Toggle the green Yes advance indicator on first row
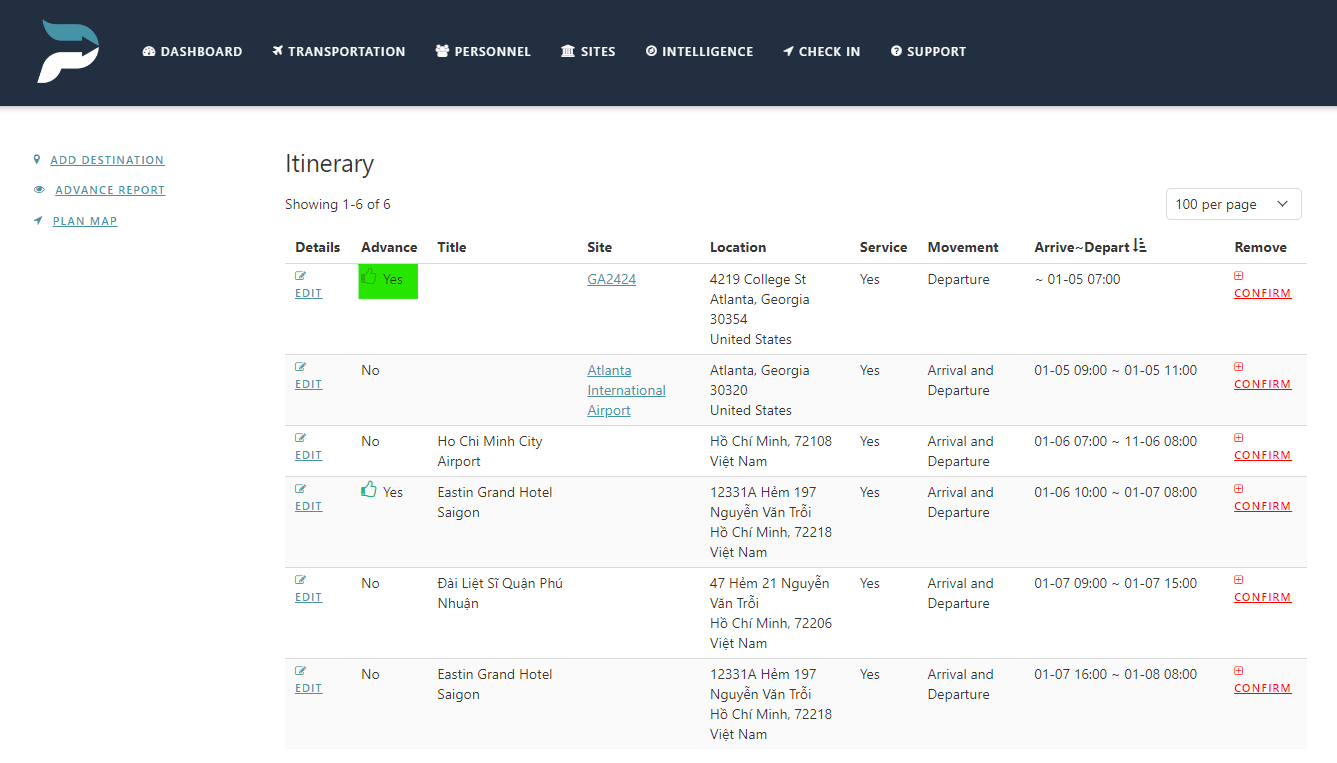The height and width of the screenshot is (763, 1337). (x=387, y=280)
